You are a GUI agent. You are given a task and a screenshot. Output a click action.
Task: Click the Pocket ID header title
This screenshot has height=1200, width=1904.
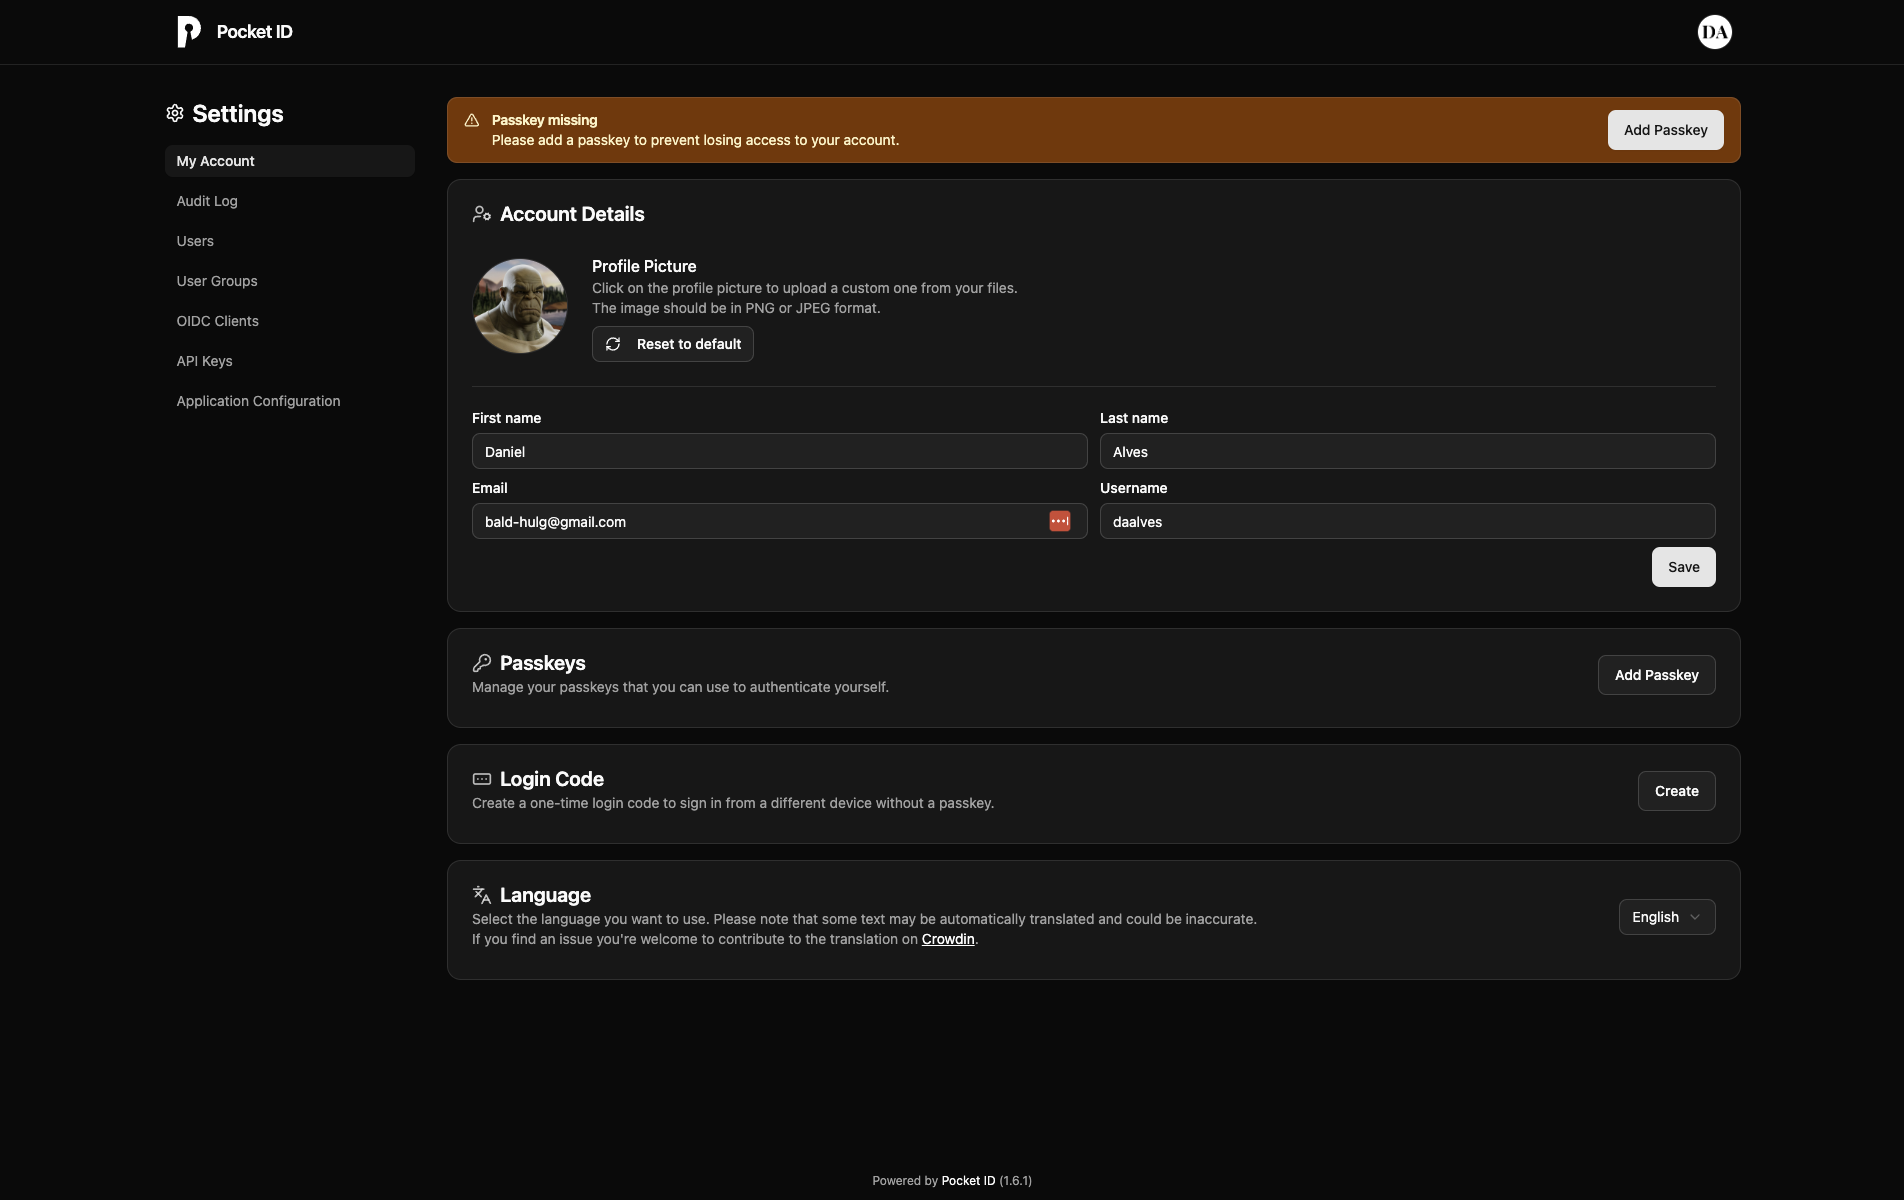pyautogui.click(x=255, y=32)
